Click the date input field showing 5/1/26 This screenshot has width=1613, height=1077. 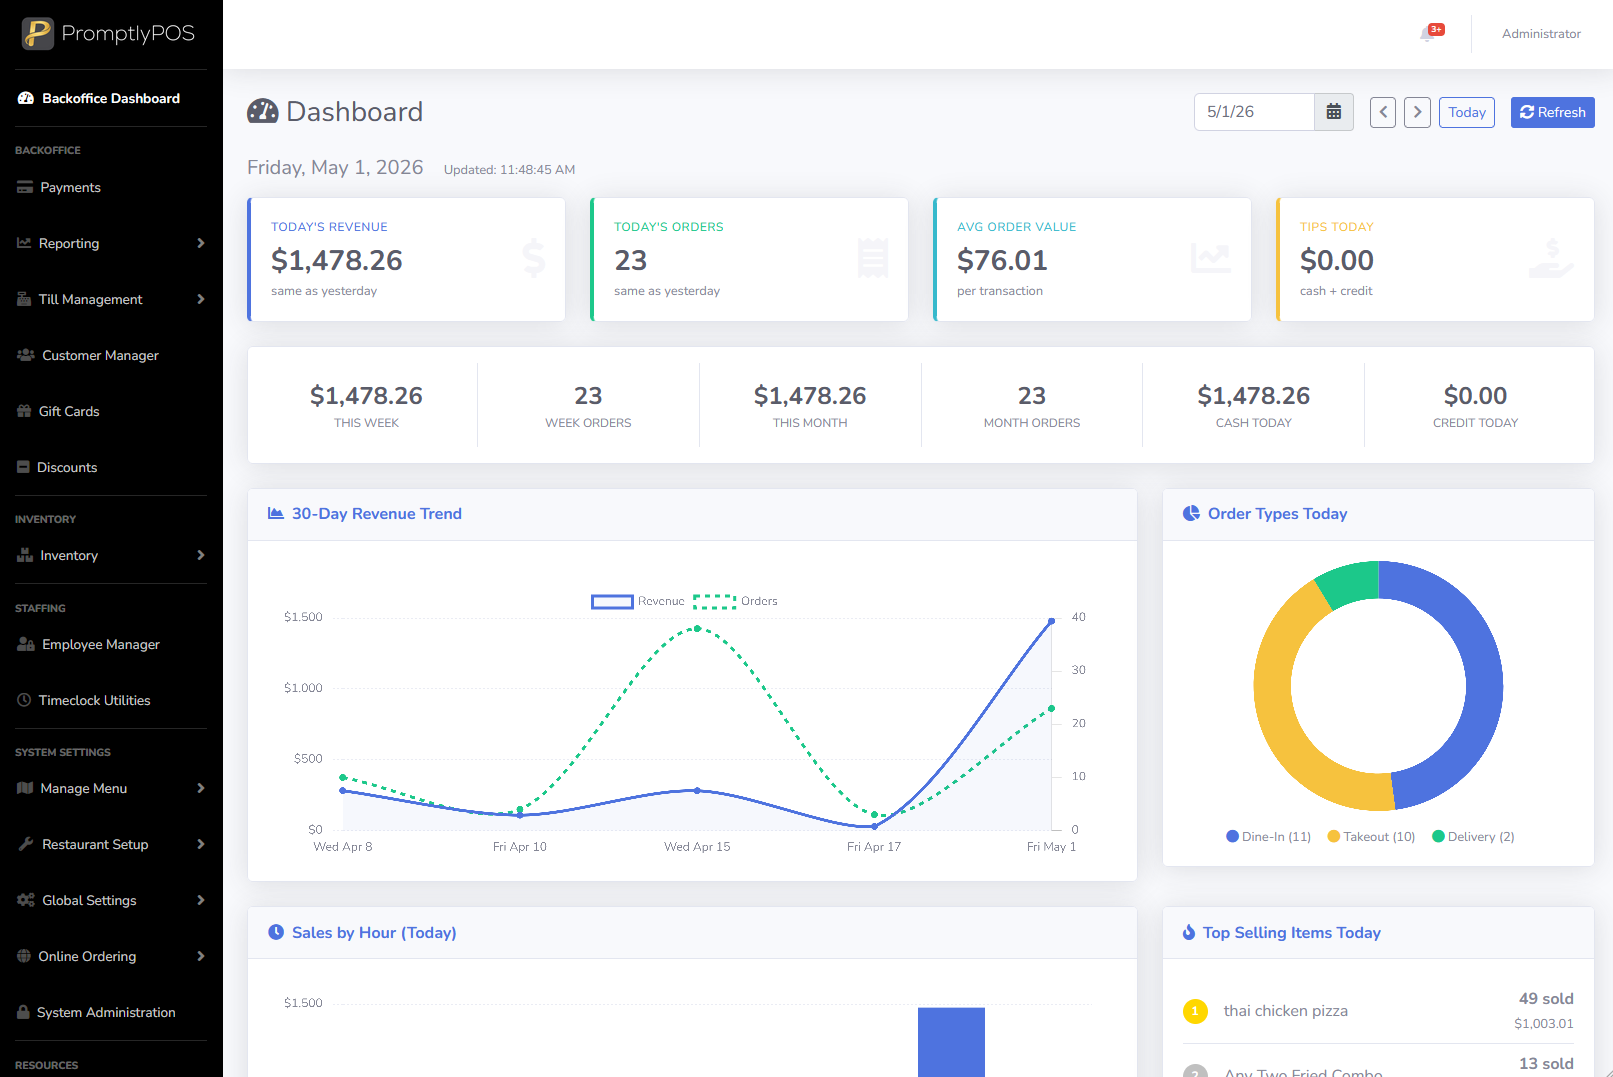pyautogui.click(x=1254, y=112)
